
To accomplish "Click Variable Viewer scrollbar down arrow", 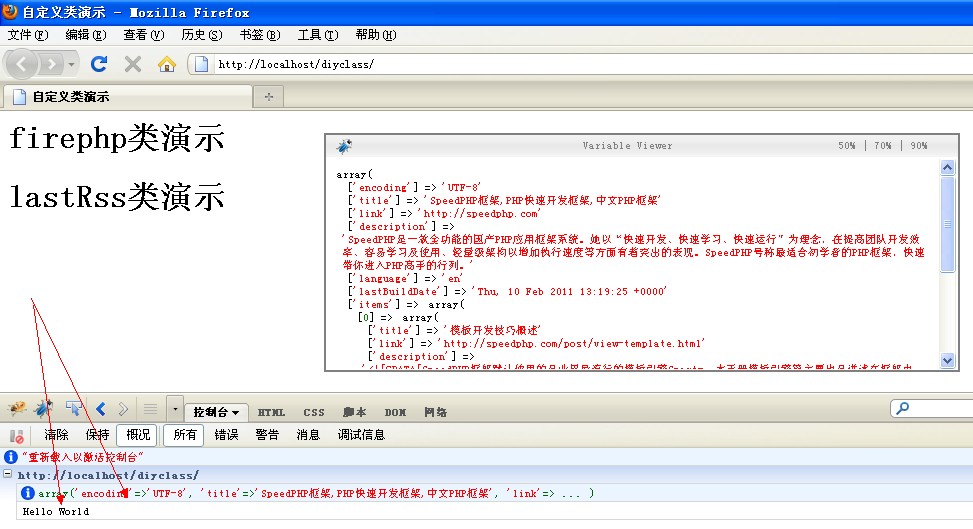I will pos(947,360).
